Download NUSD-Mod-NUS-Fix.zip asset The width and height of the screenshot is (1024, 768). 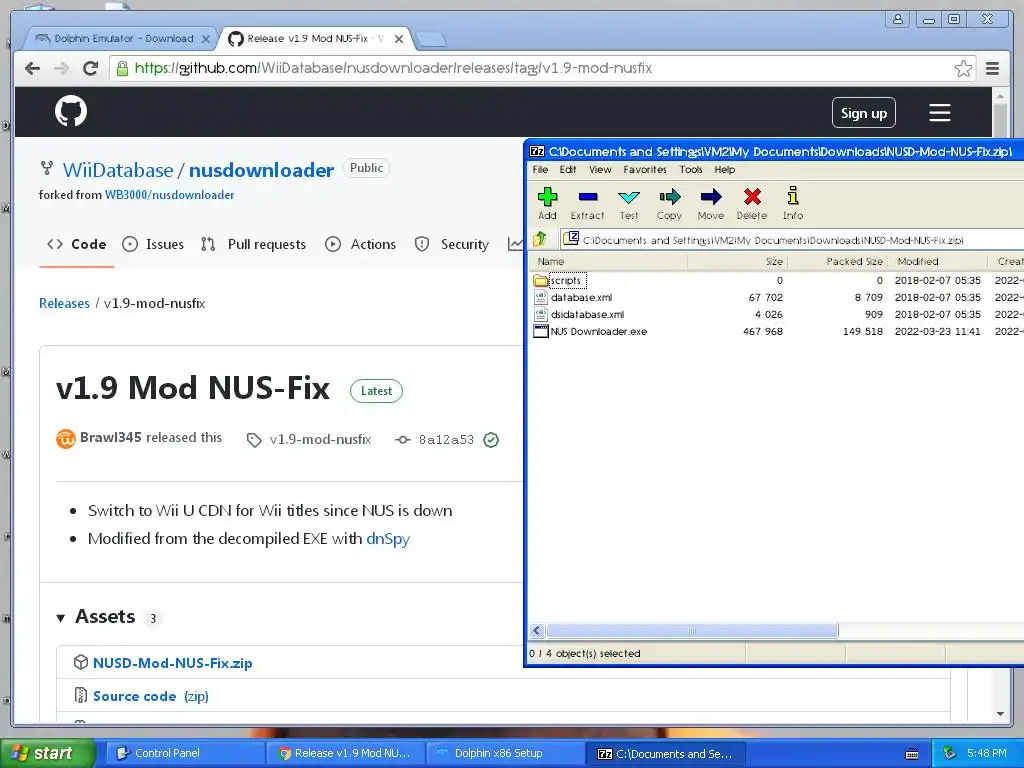172,663
